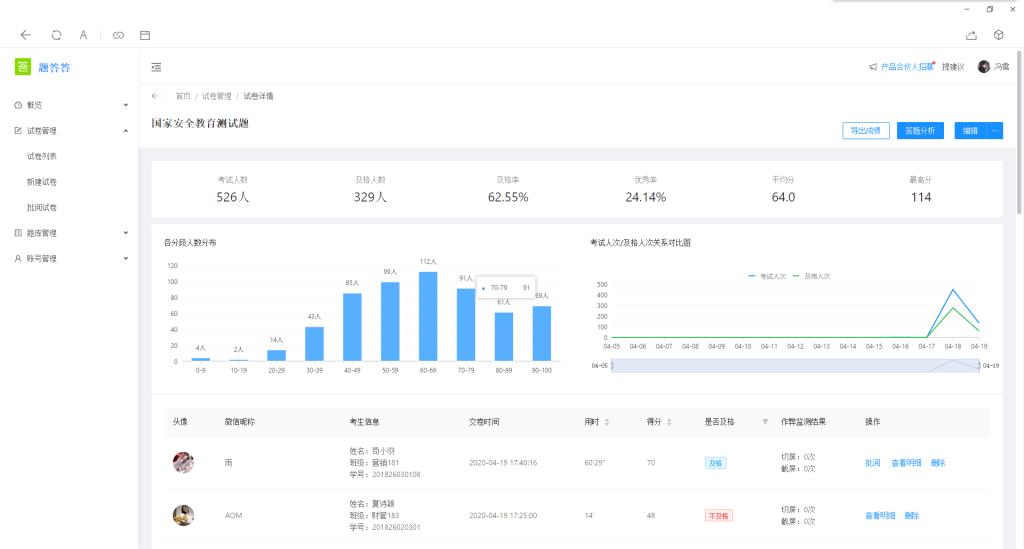Click the font 'A' toolbar icon
The width and height of the screenshot is (1024, 549).
84,35
